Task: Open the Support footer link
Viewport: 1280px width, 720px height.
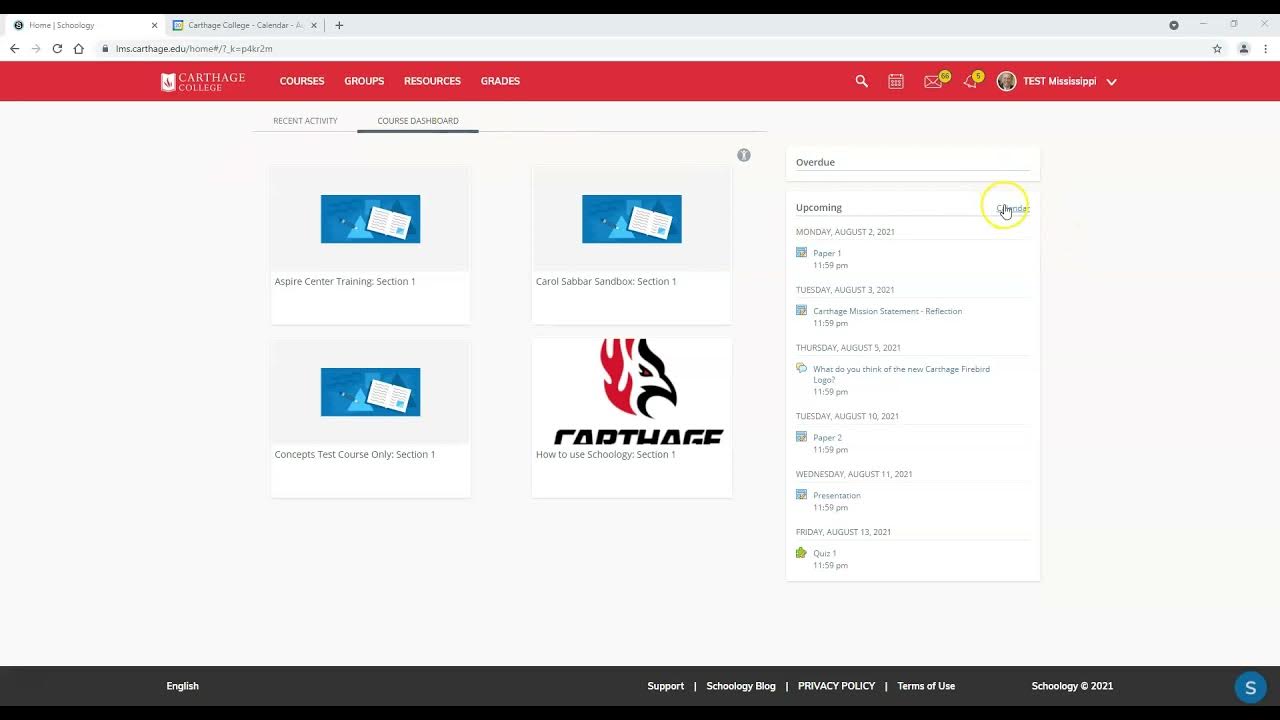Action: pyautogui.click(x=665, y=686)
